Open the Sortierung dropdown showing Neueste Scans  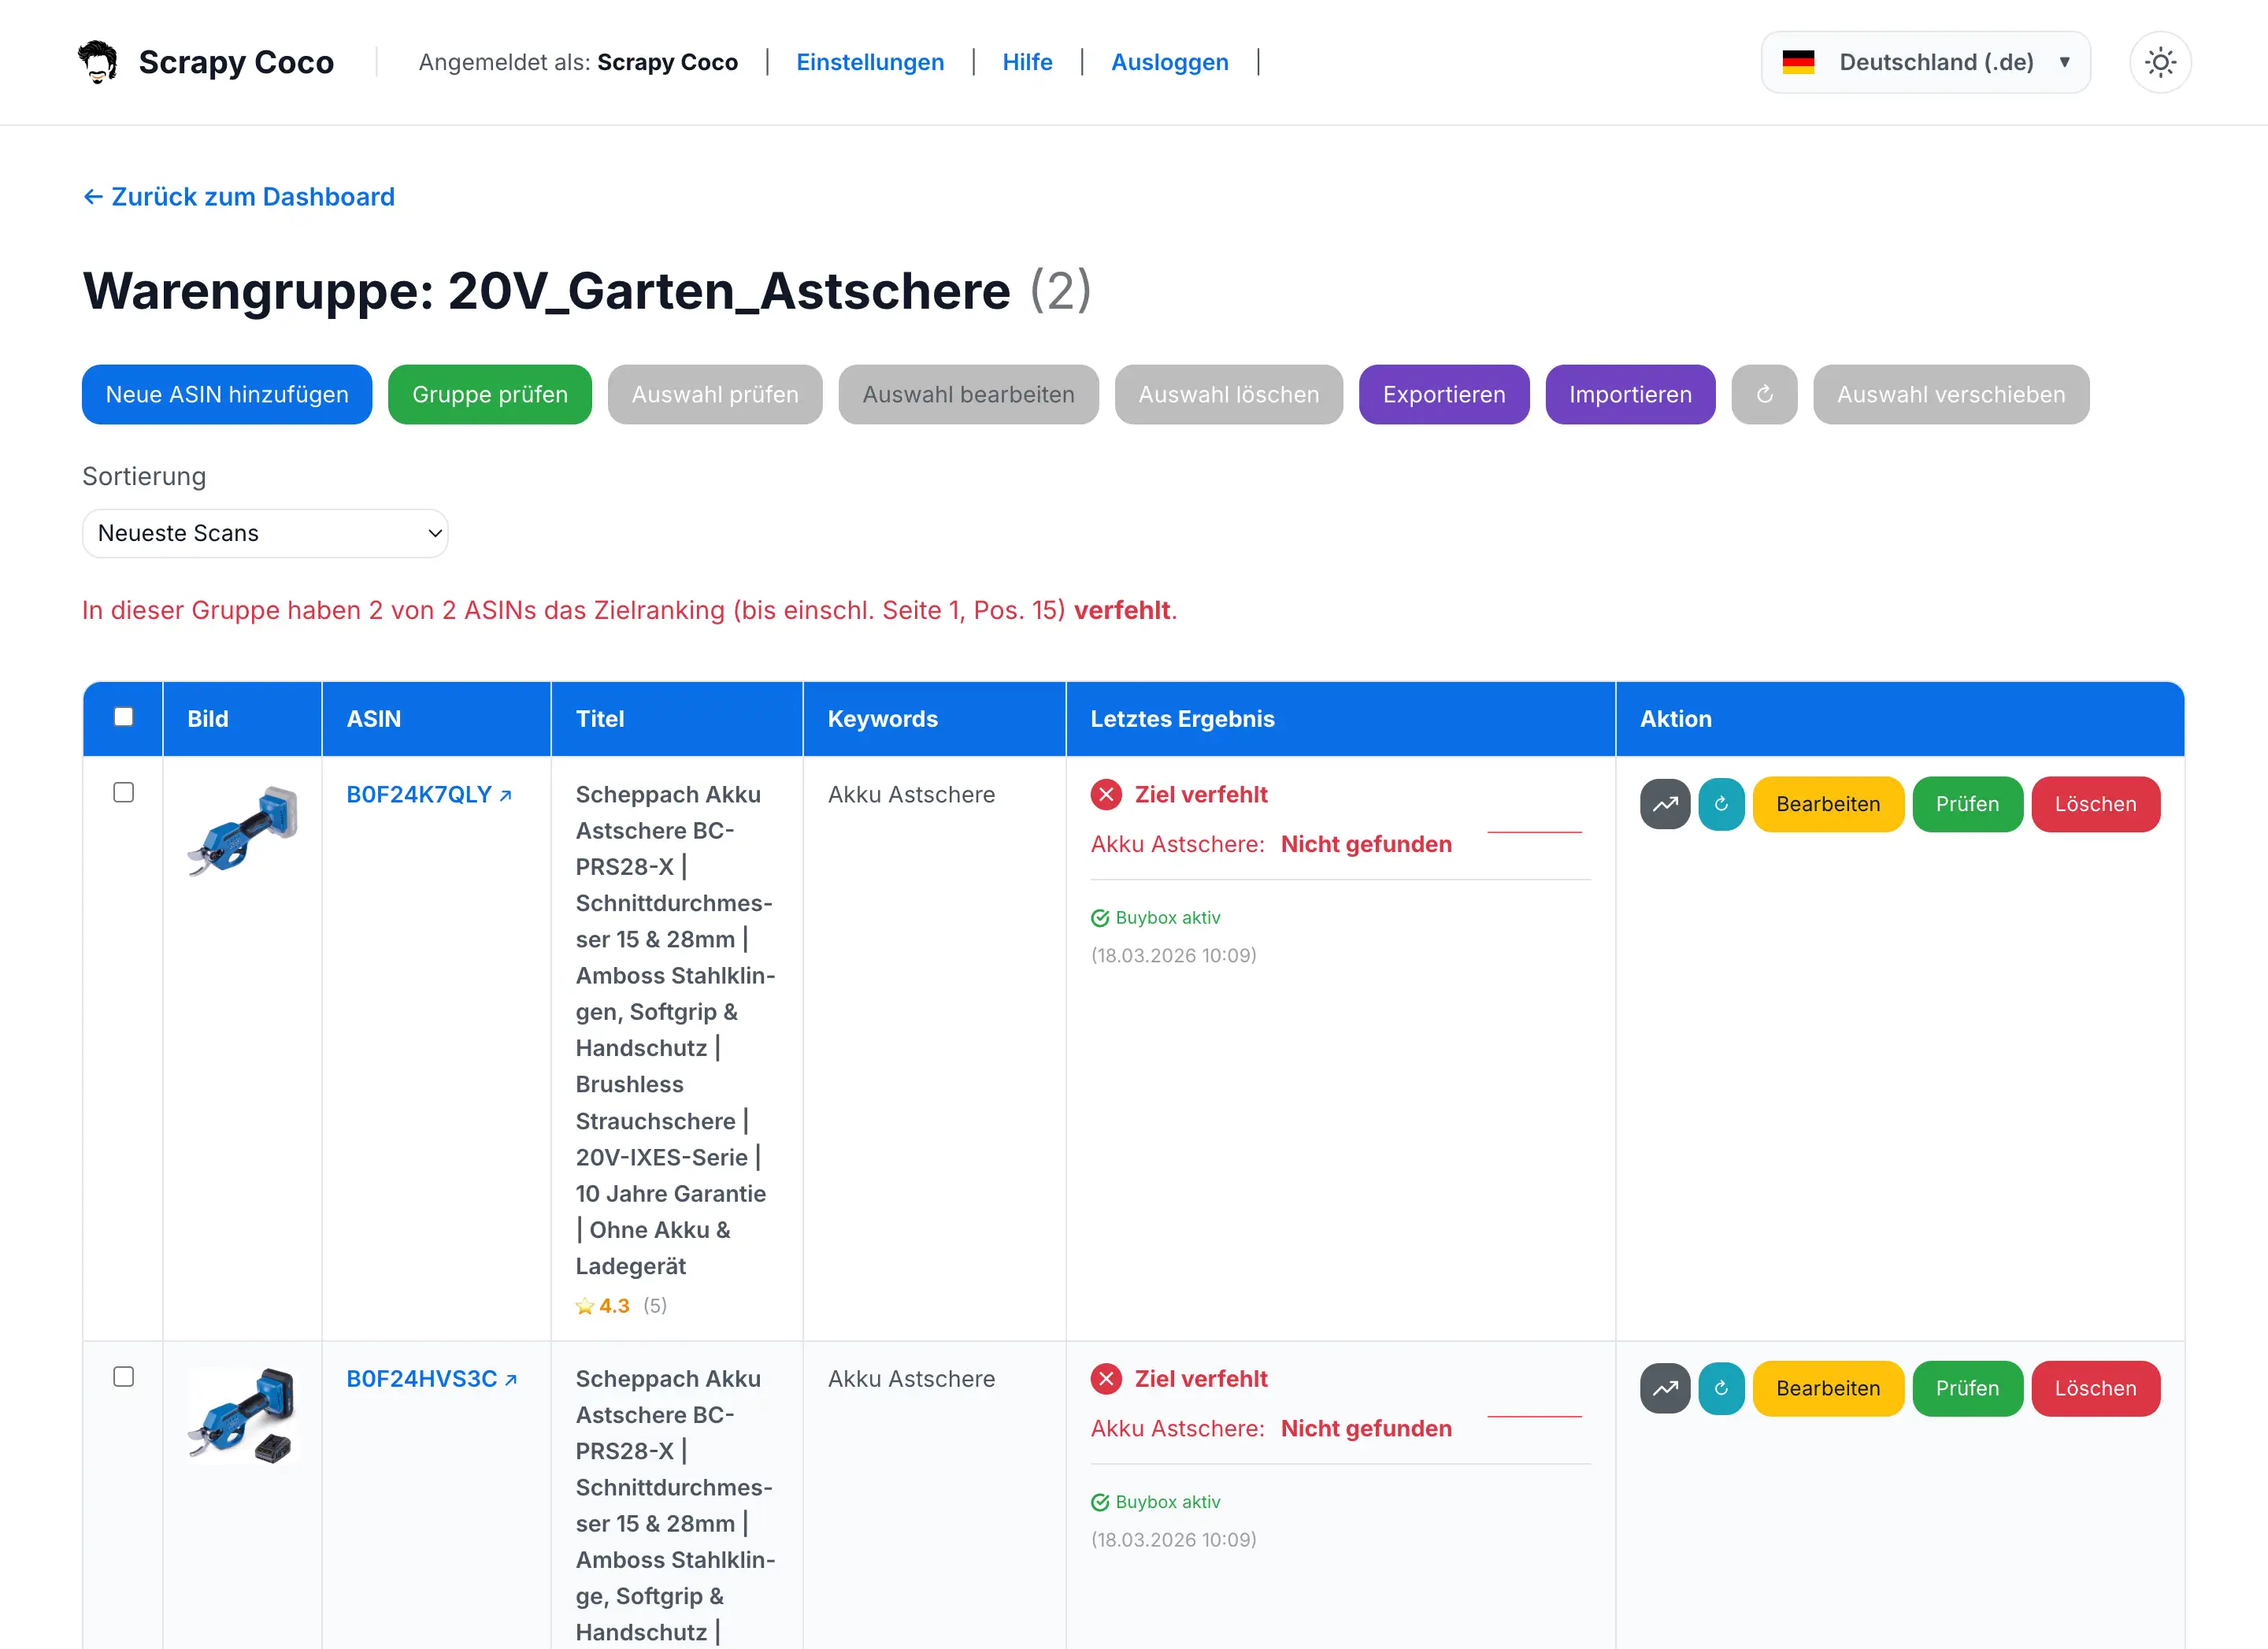pos(265,533)
